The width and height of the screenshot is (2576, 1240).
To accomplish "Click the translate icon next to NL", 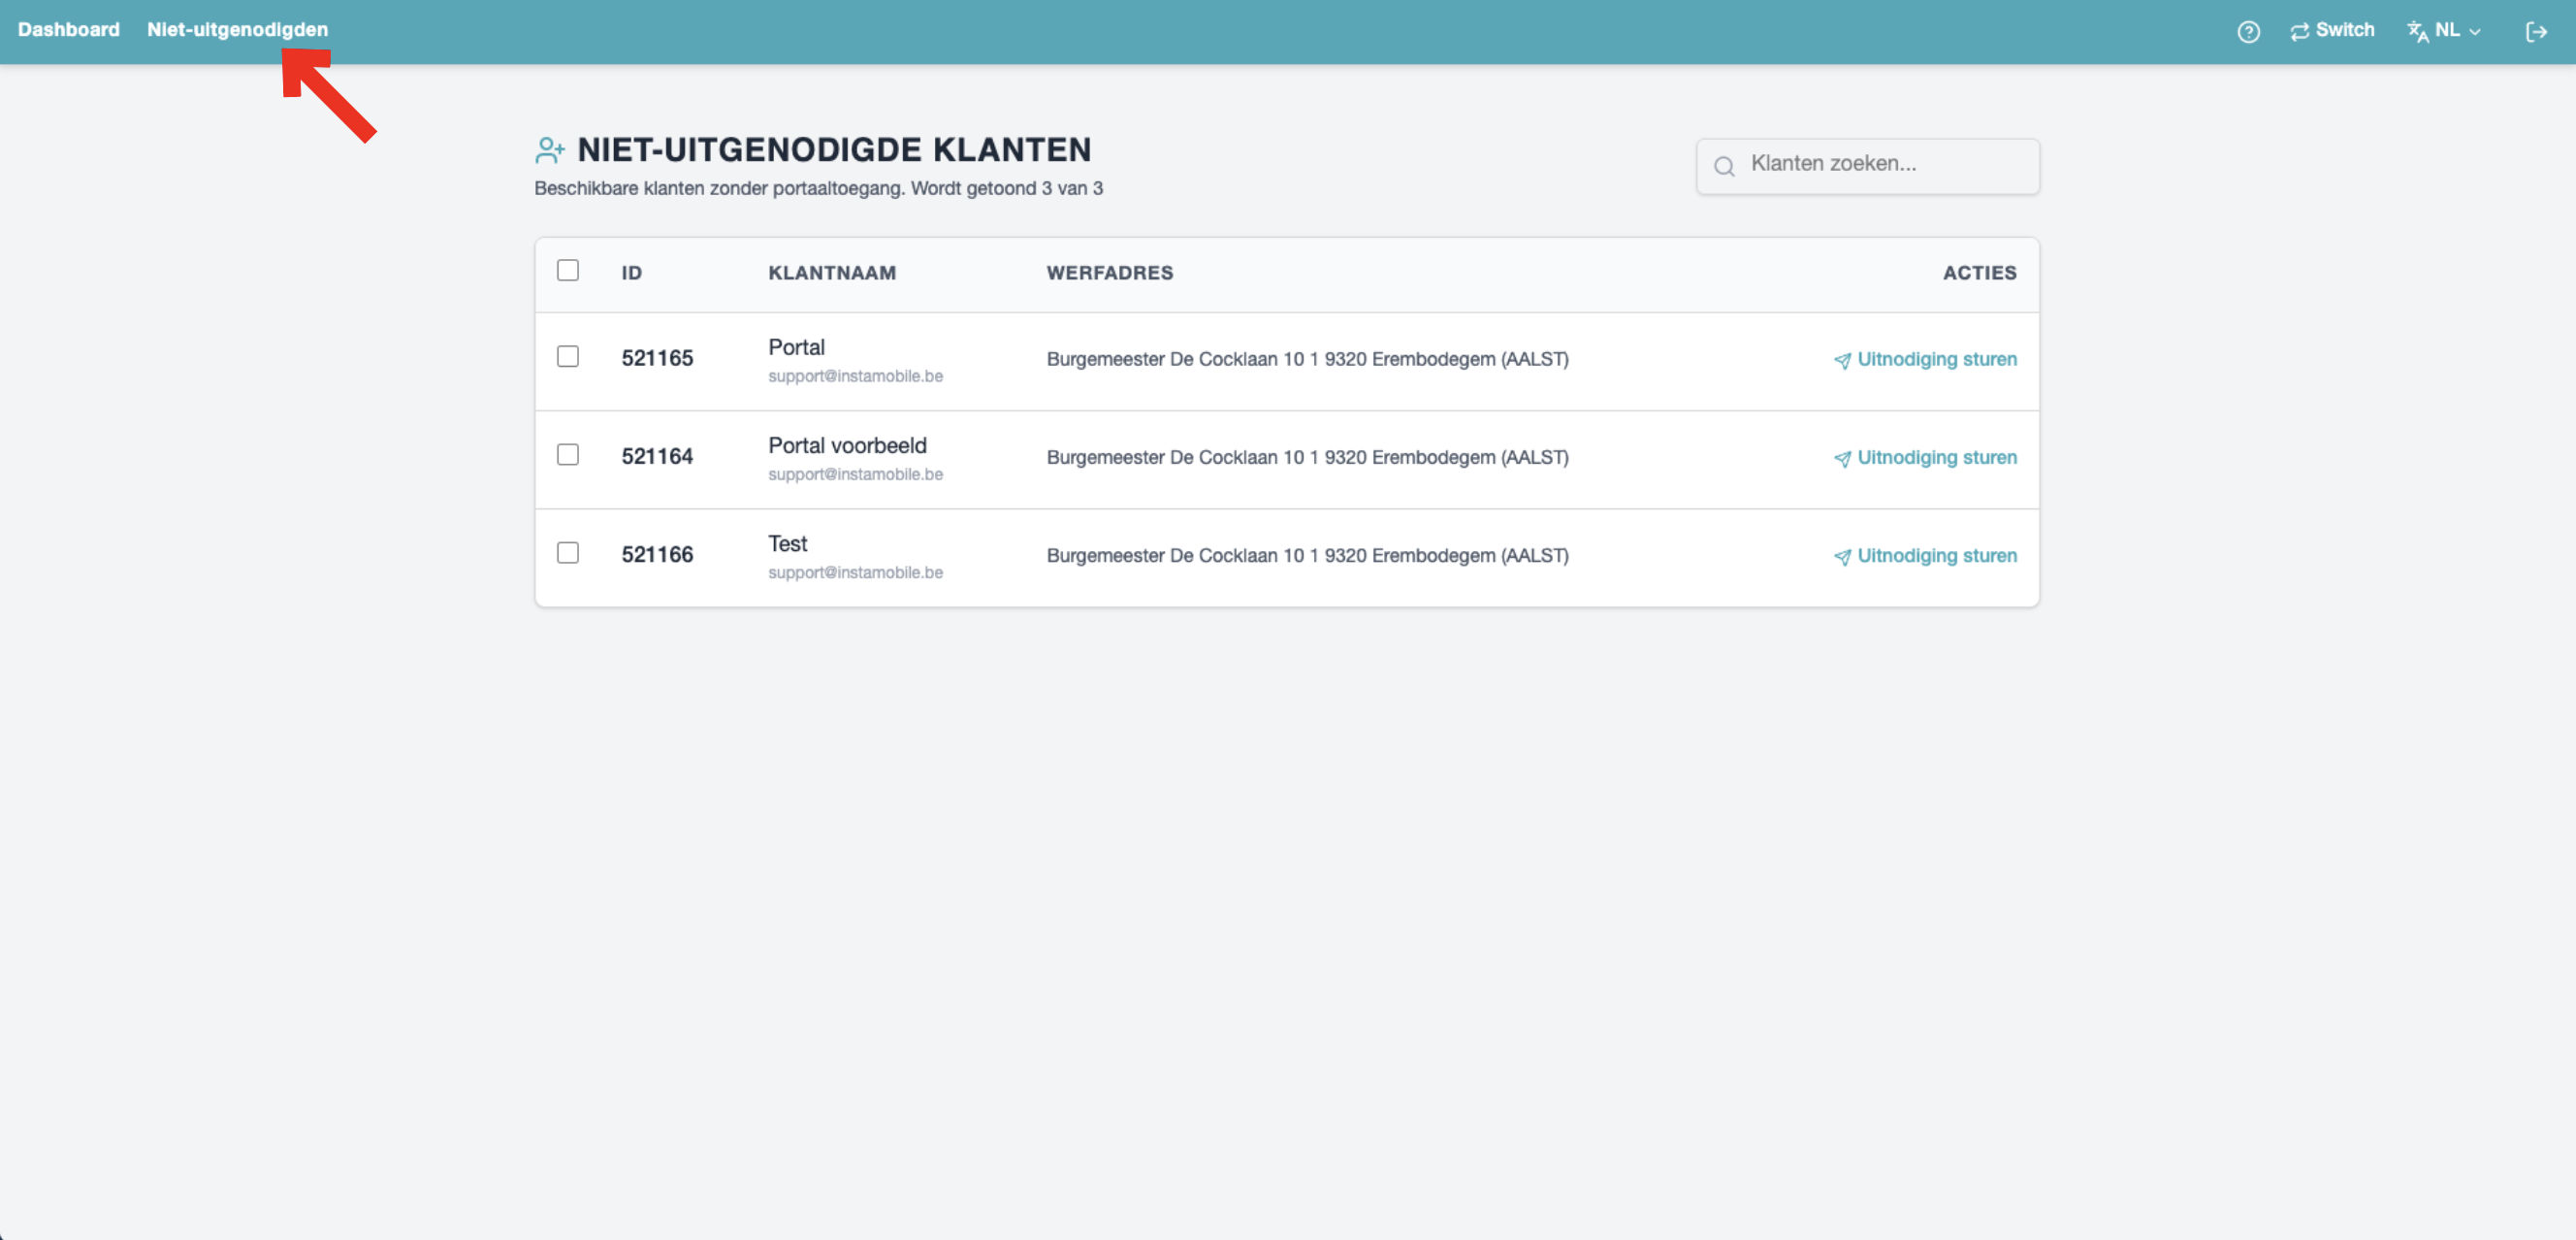I will click(x=2418, y=32).
